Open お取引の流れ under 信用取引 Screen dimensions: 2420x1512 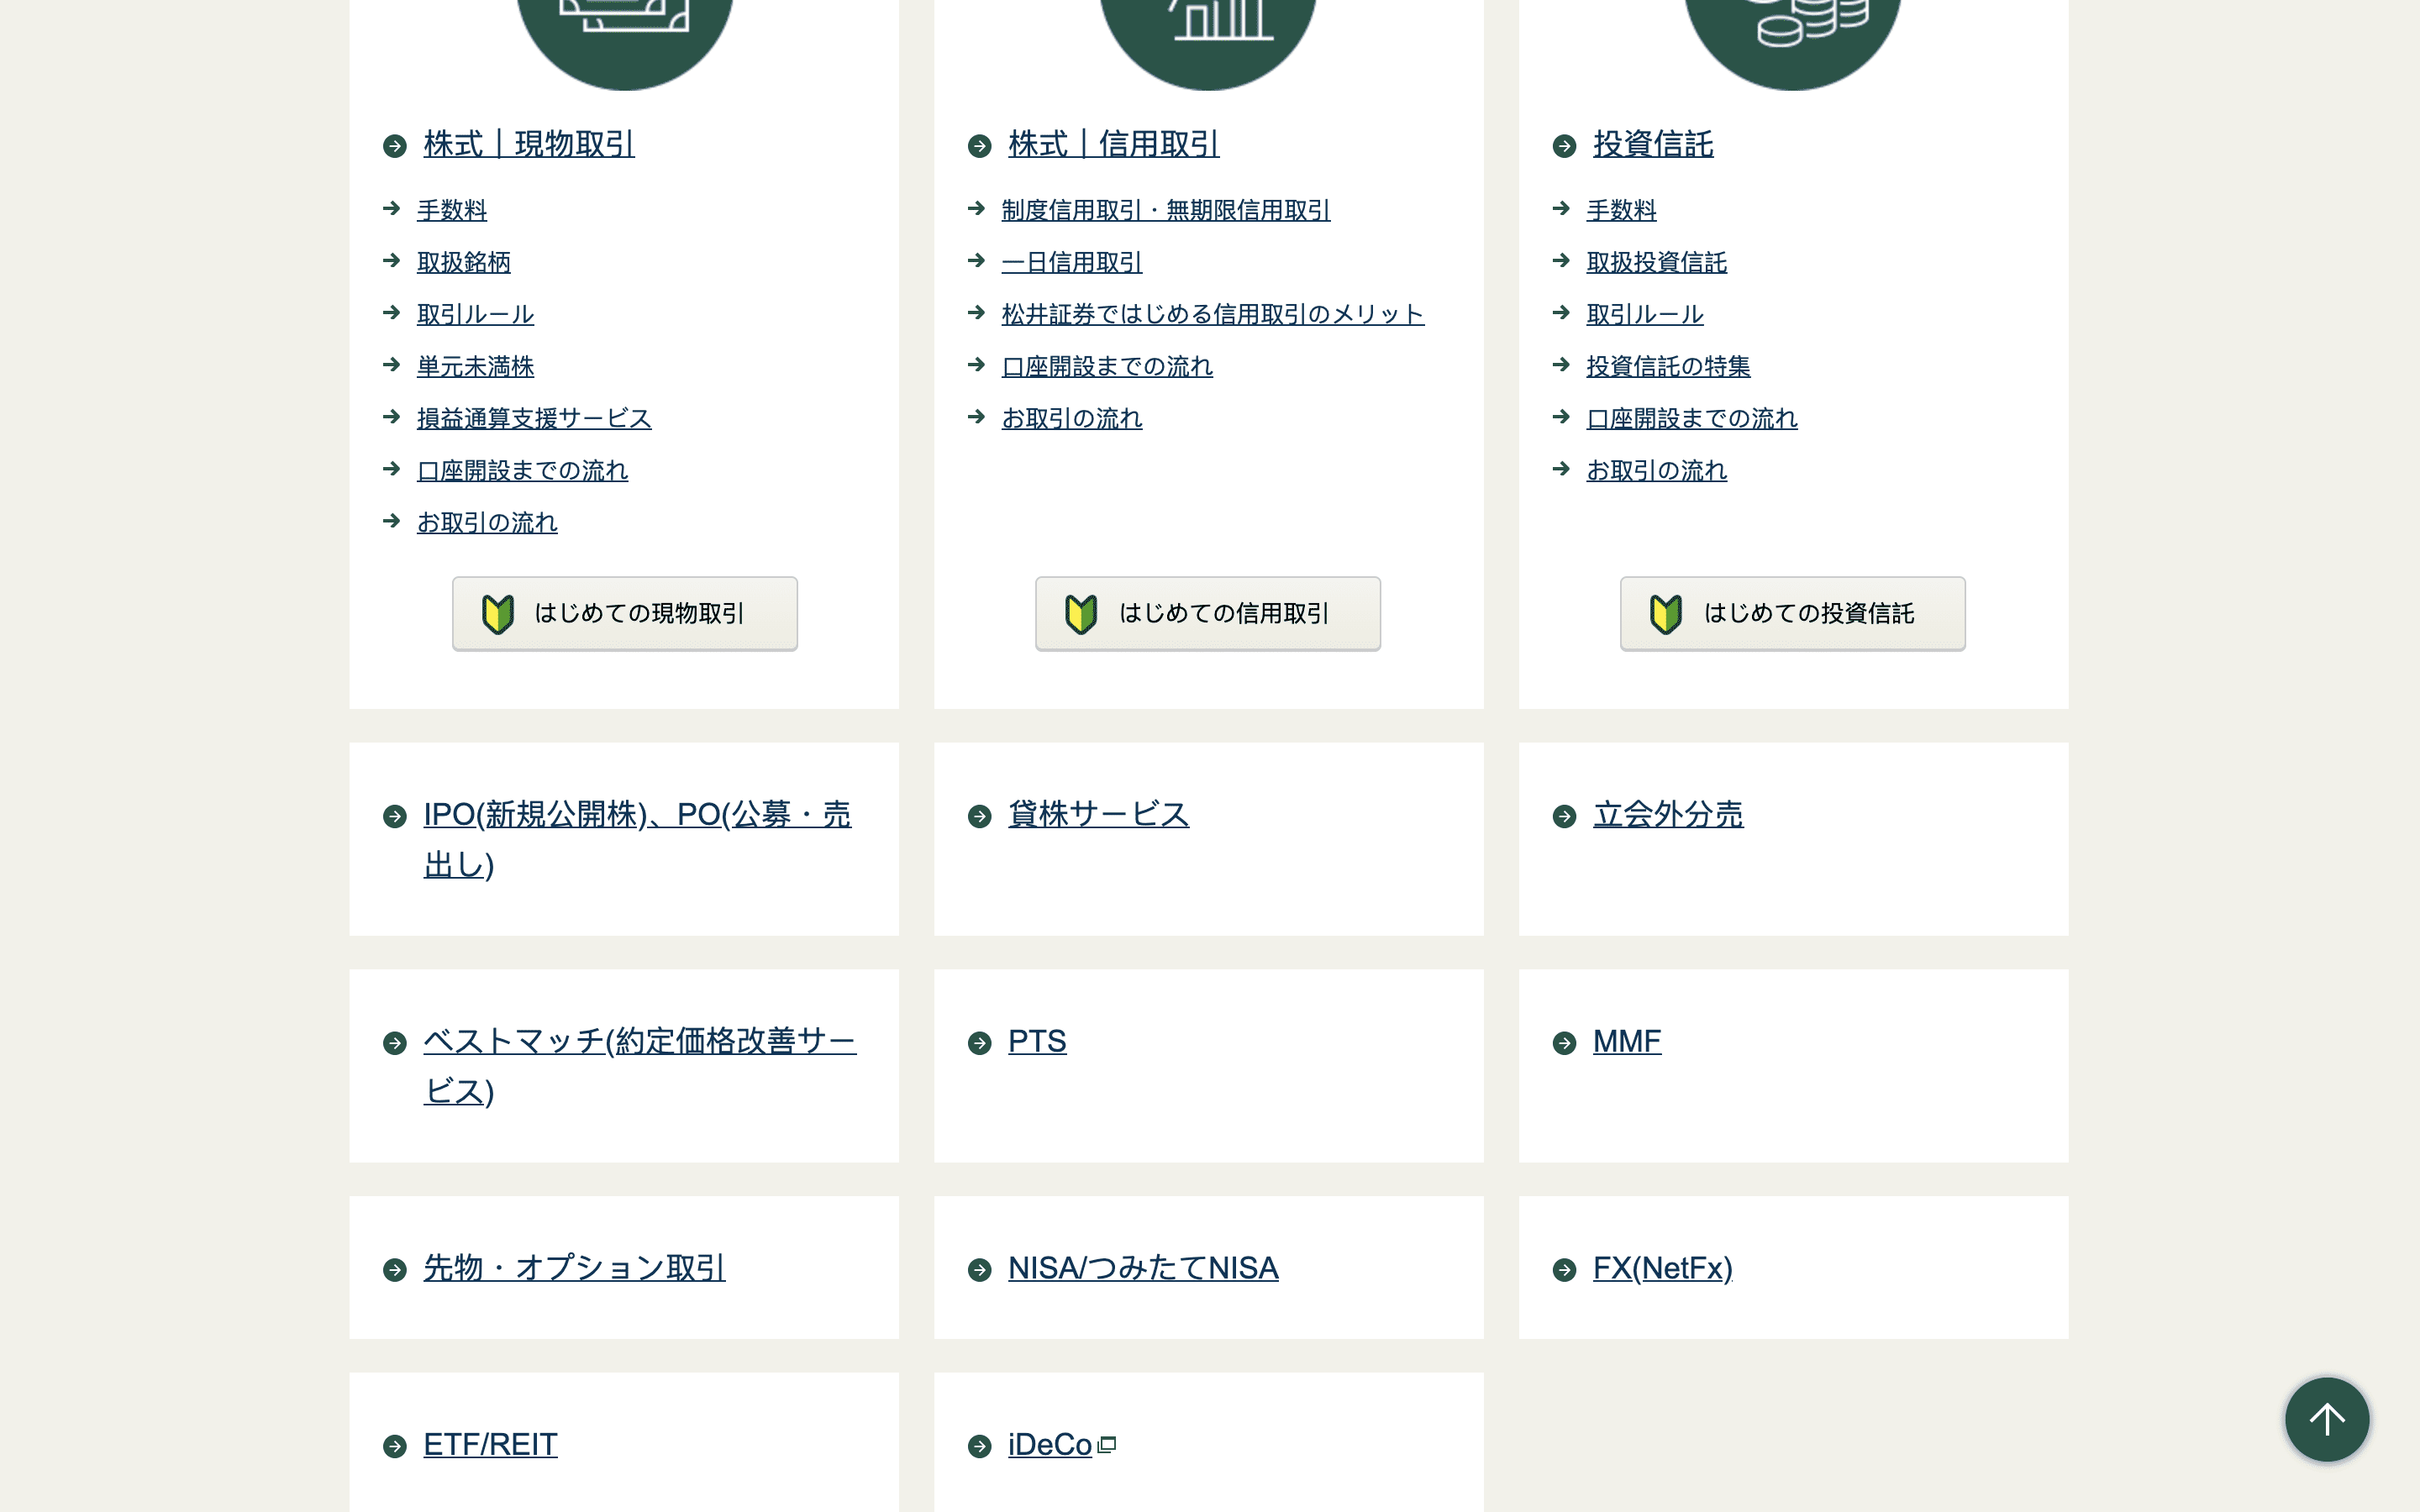coord(1072,418)
